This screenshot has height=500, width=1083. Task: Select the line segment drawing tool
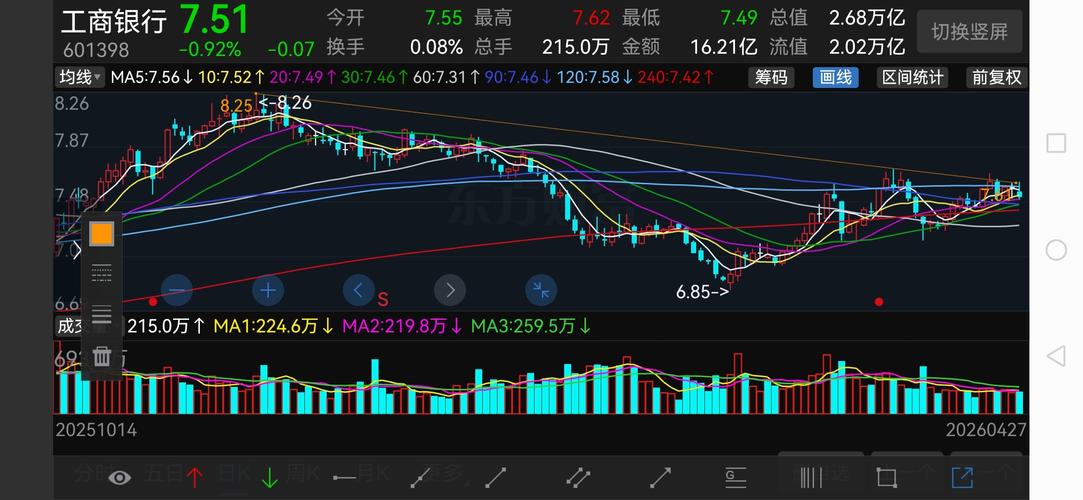point(496,477)
